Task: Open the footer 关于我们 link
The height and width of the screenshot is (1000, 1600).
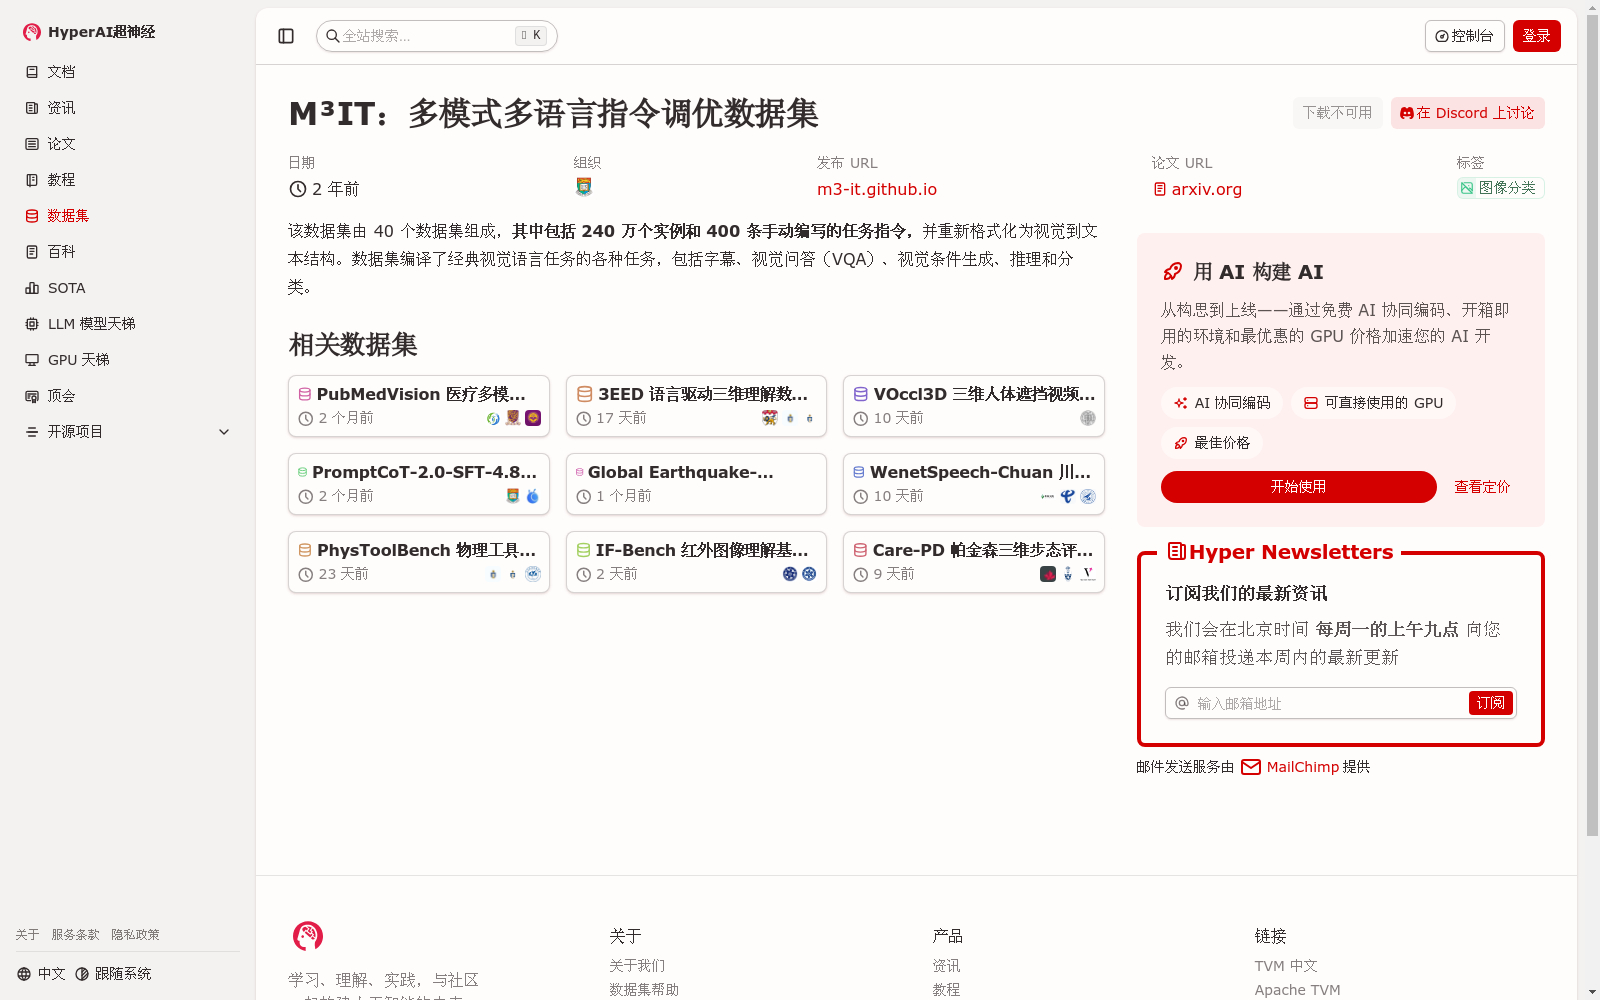Action: pos(637,966)
